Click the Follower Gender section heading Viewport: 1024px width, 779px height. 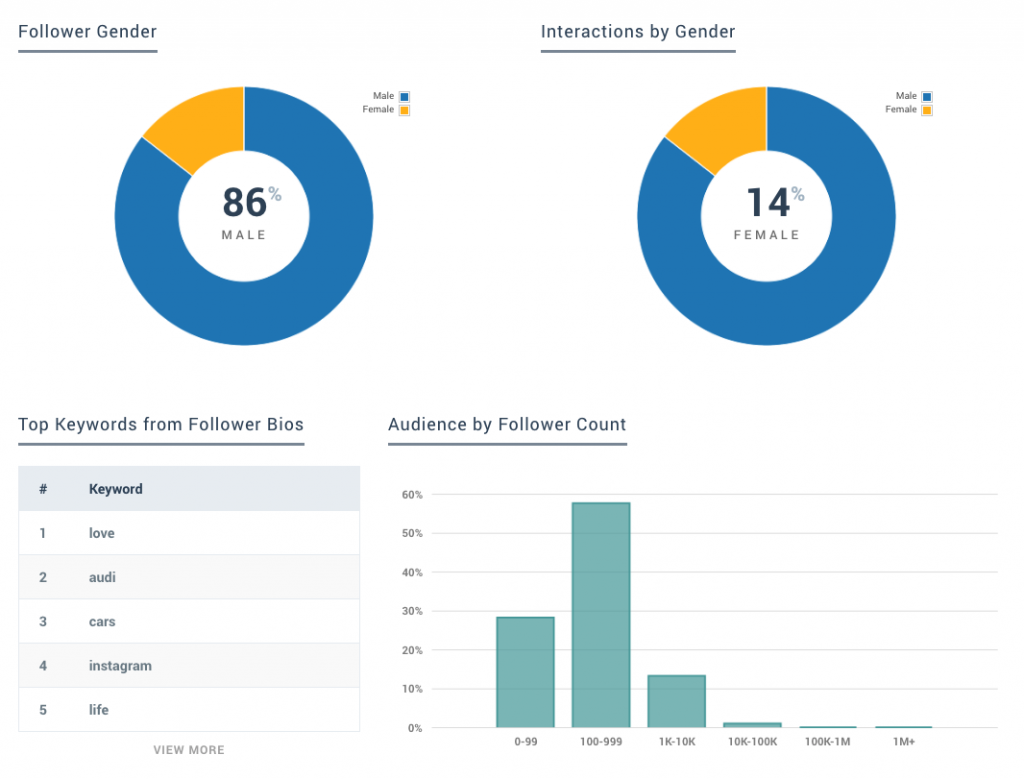(x=88, y=31)
